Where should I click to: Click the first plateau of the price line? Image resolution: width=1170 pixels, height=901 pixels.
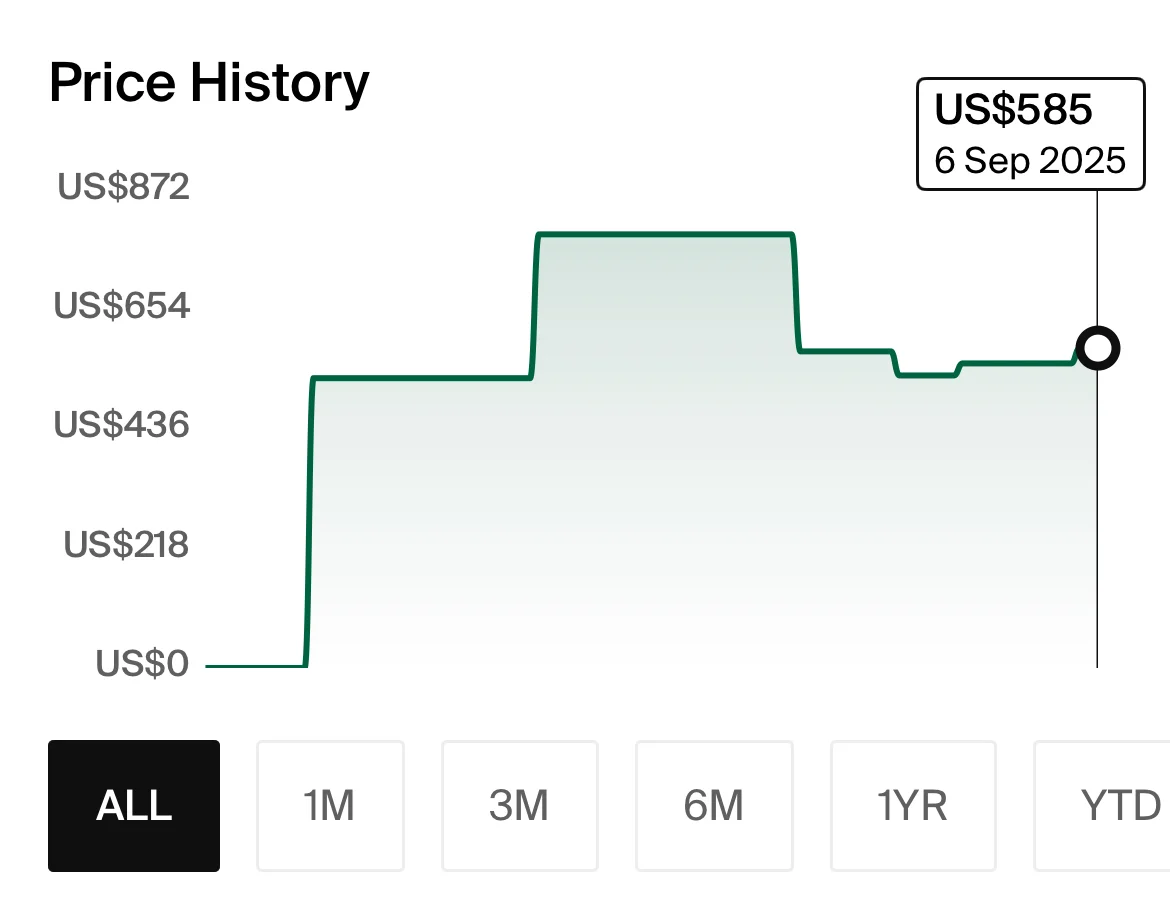[x=420, y=378]
